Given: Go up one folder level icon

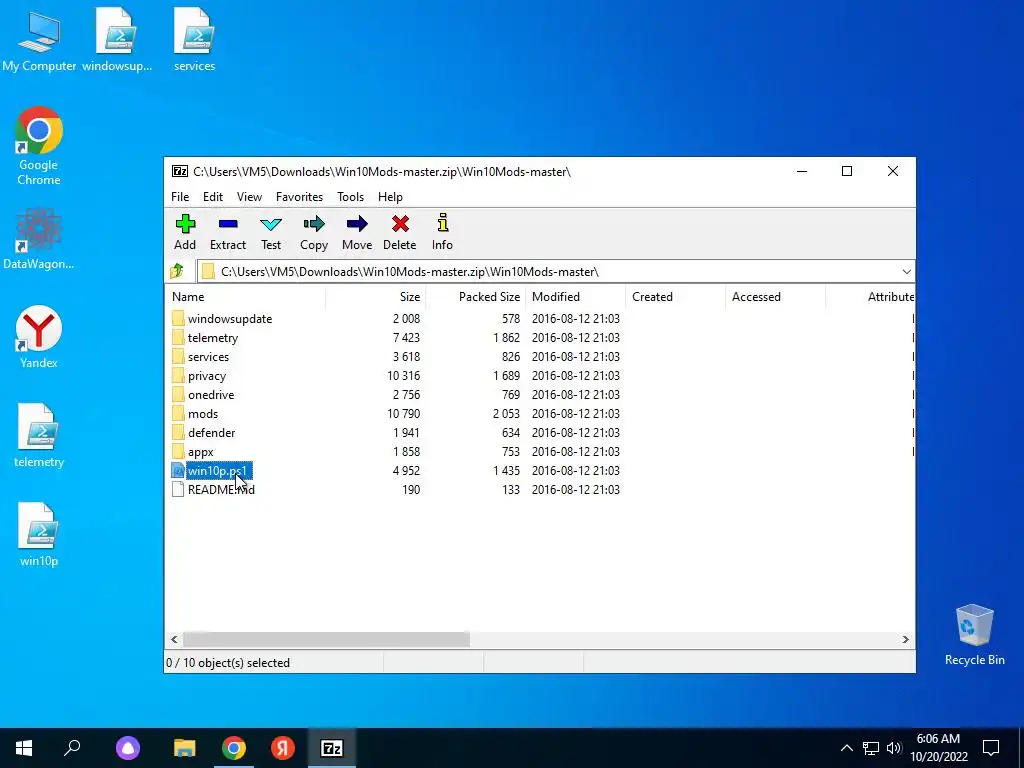Looking at the screenshot, I should (x=176, y=271).
